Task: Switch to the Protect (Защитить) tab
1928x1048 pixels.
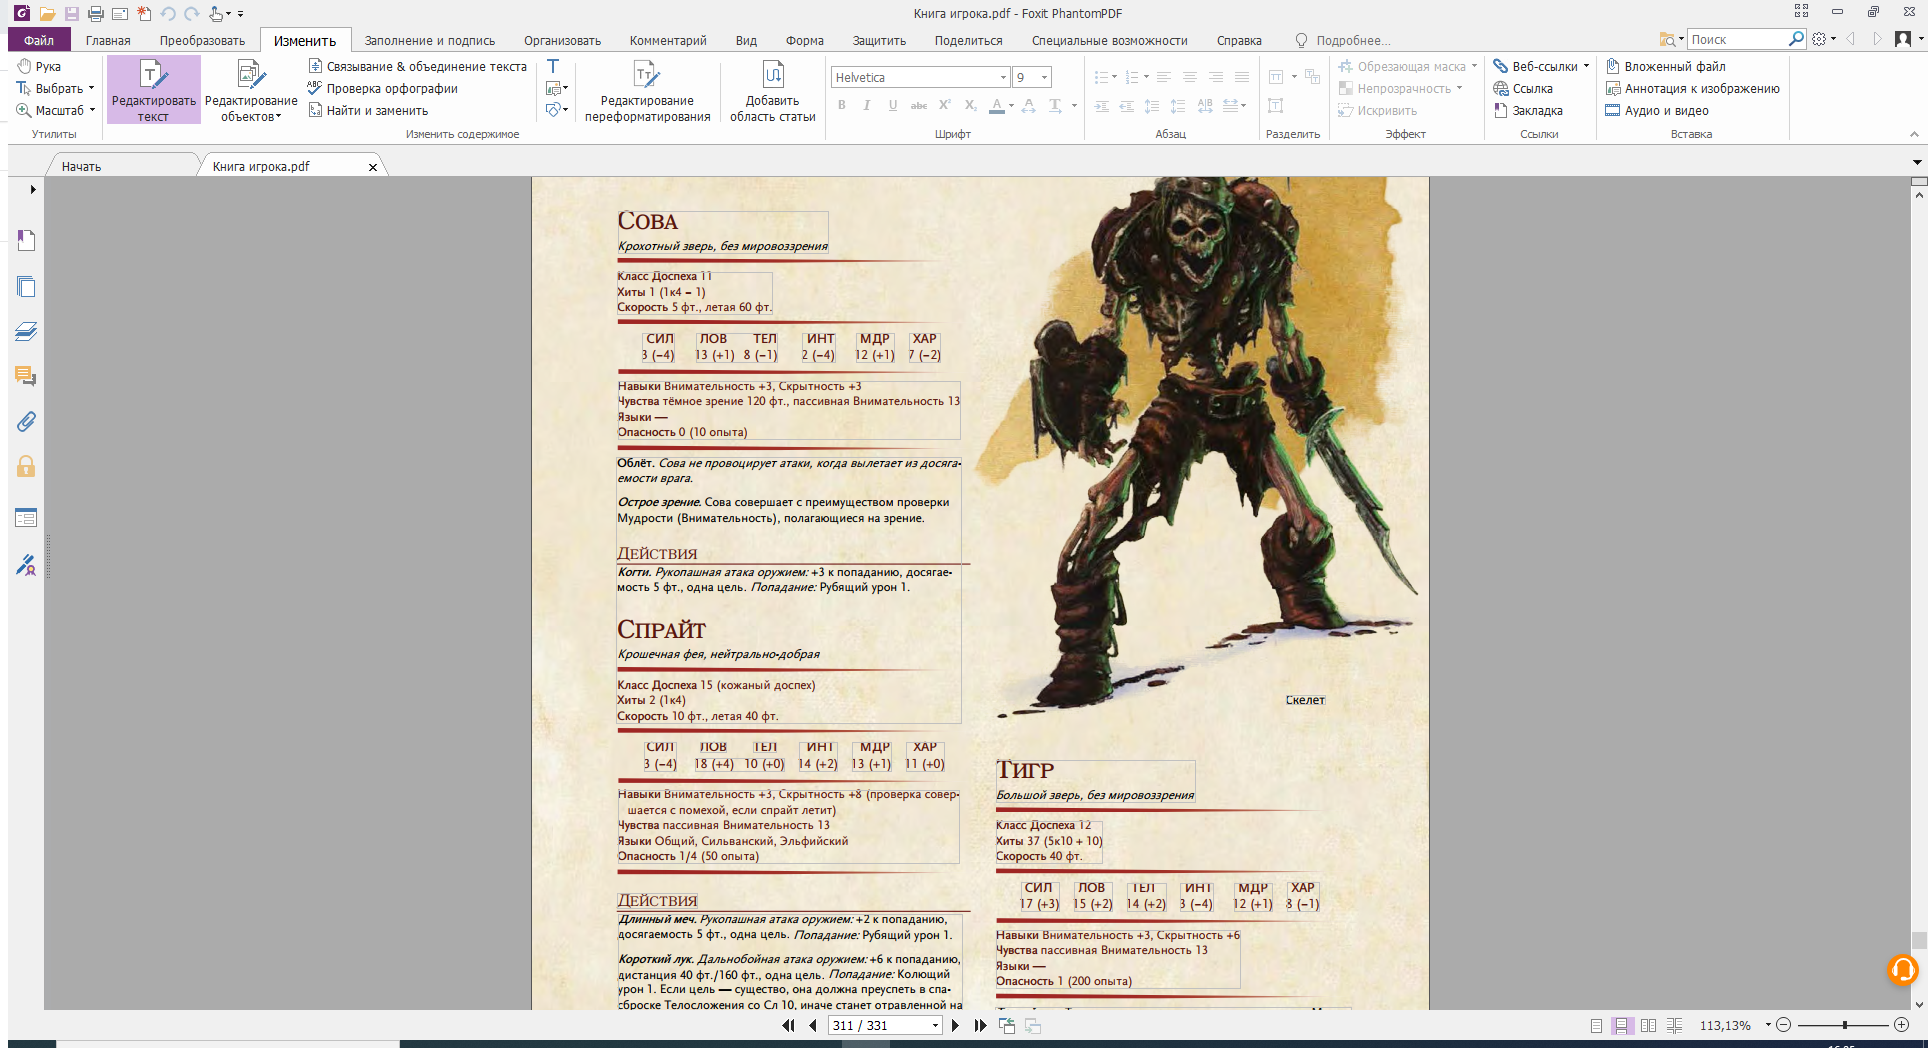Action: (879, 41)
